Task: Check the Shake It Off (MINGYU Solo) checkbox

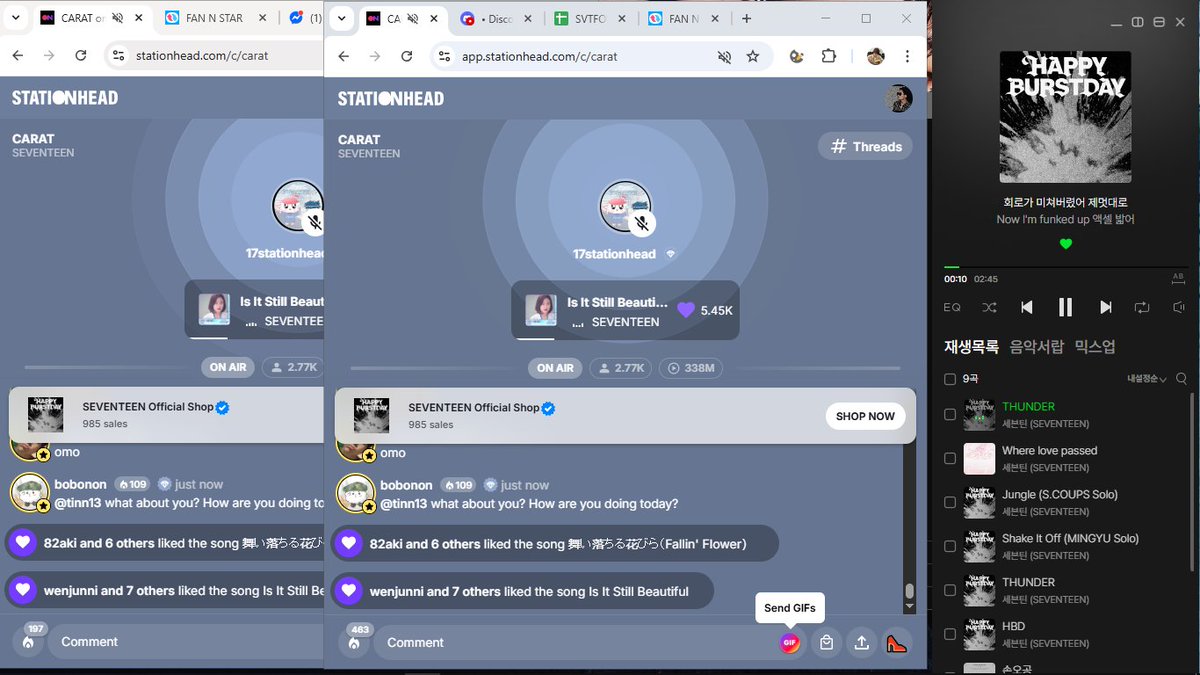Action: (x=950, y=546)
